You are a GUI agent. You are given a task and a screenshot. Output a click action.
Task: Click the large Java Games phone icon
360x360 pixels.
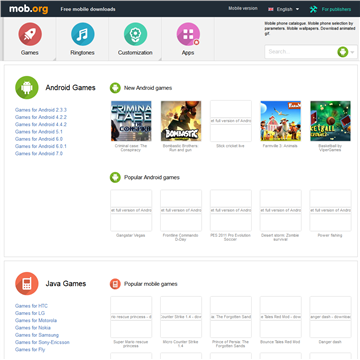click(x=27, y=283)
